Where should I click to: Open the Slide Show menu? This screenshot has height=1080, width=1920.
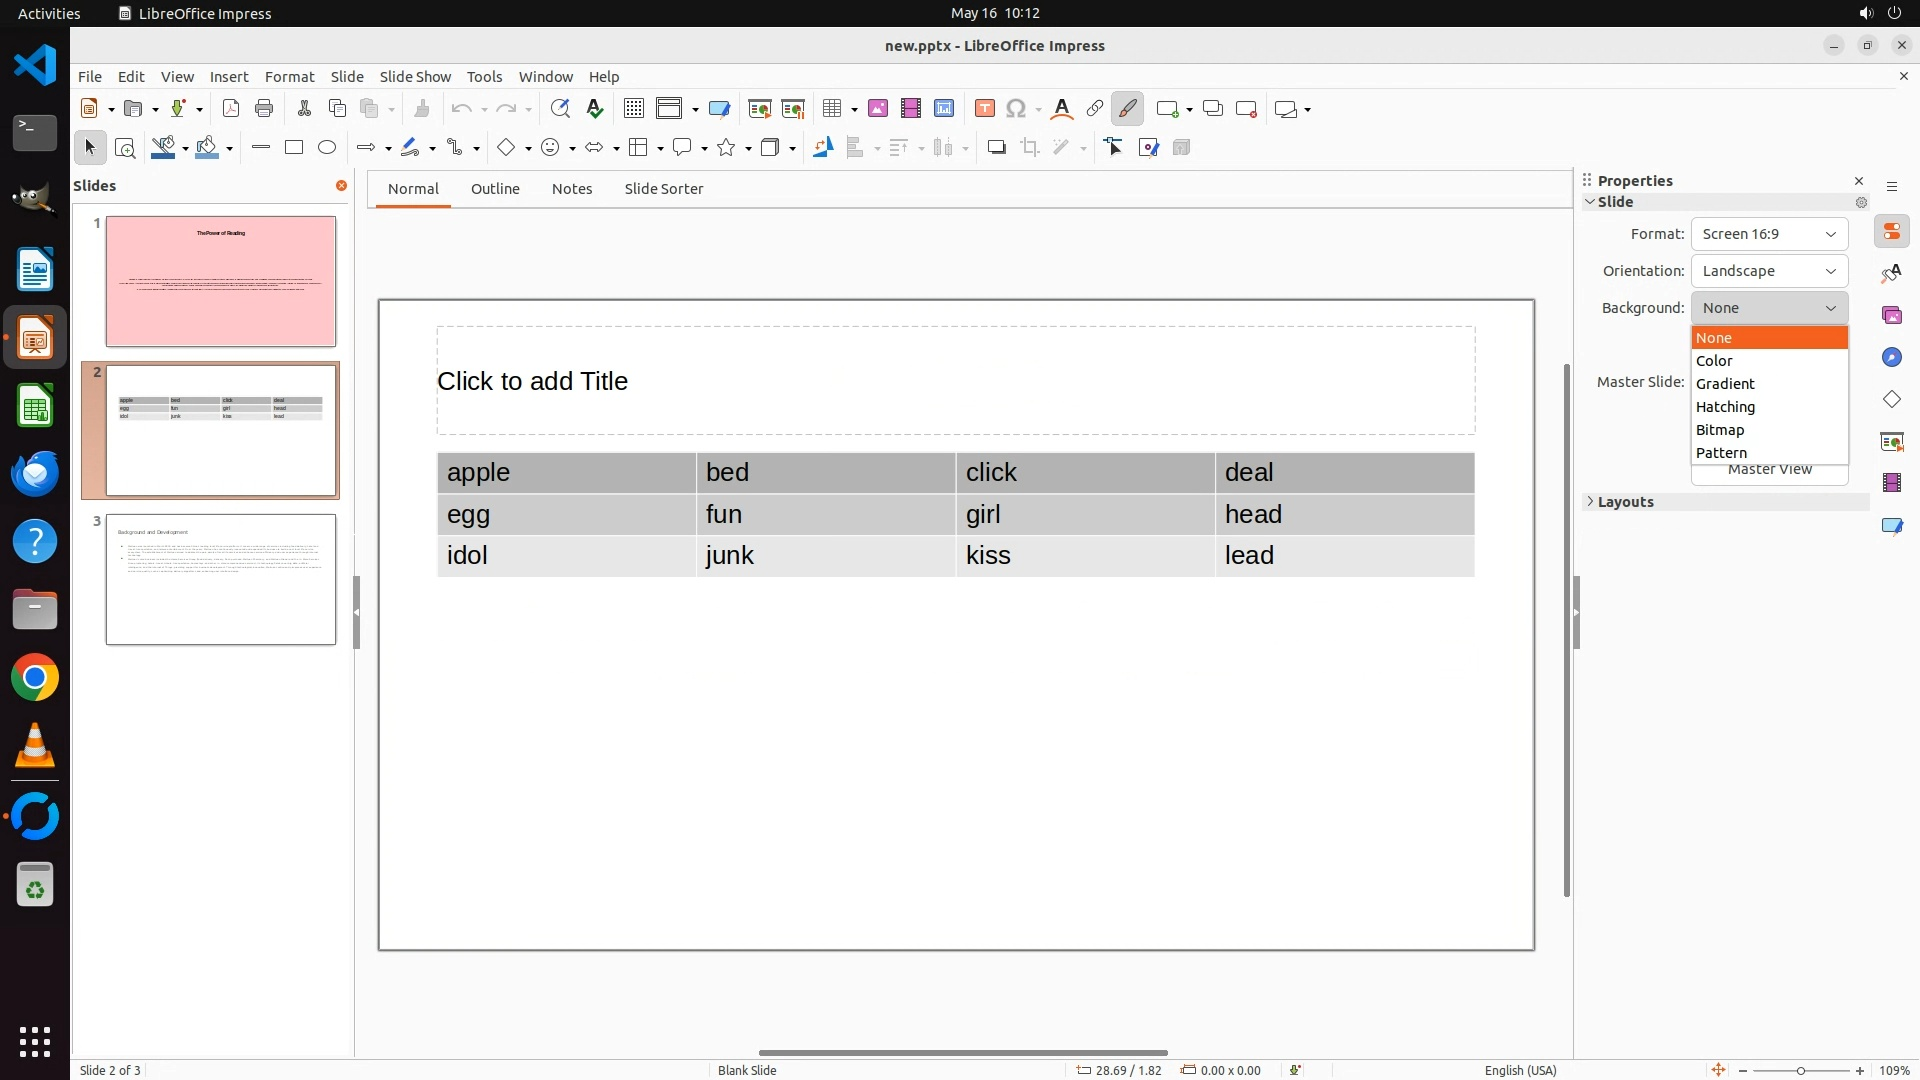[x=415, y=77]
